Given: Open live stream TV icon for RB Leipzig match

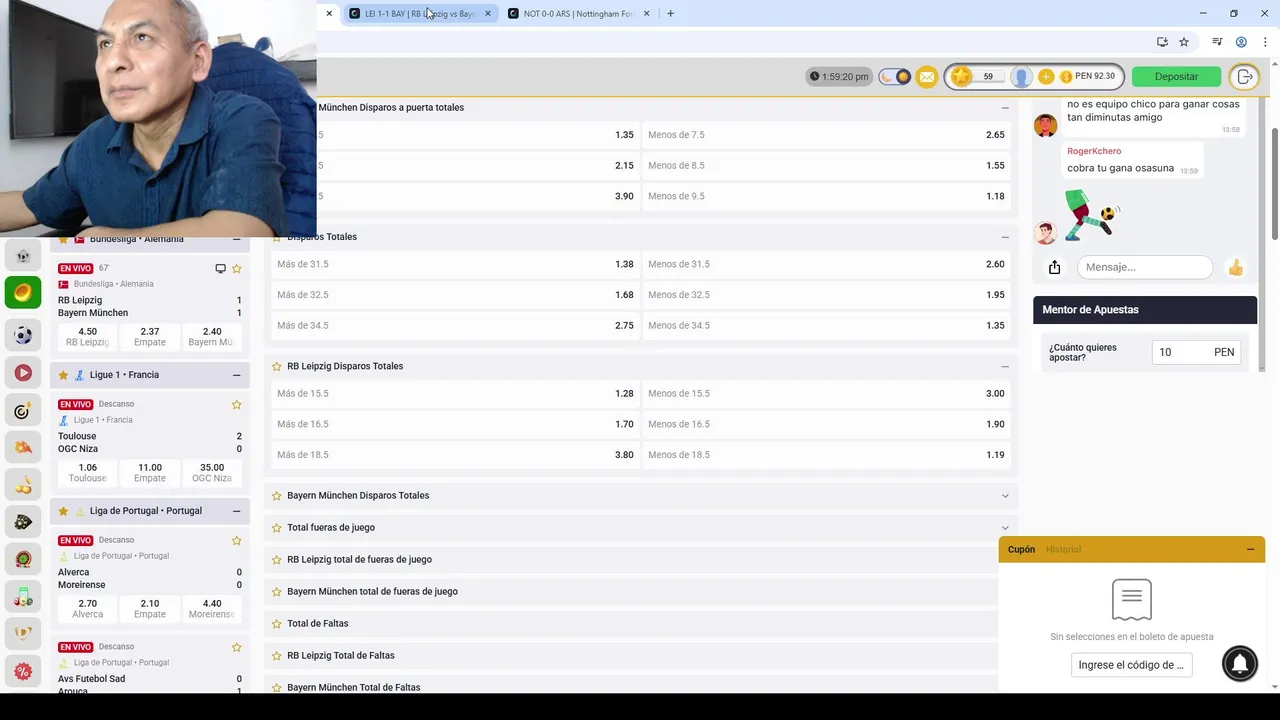Looking at the screenshot, I should (x=220, y=268).
